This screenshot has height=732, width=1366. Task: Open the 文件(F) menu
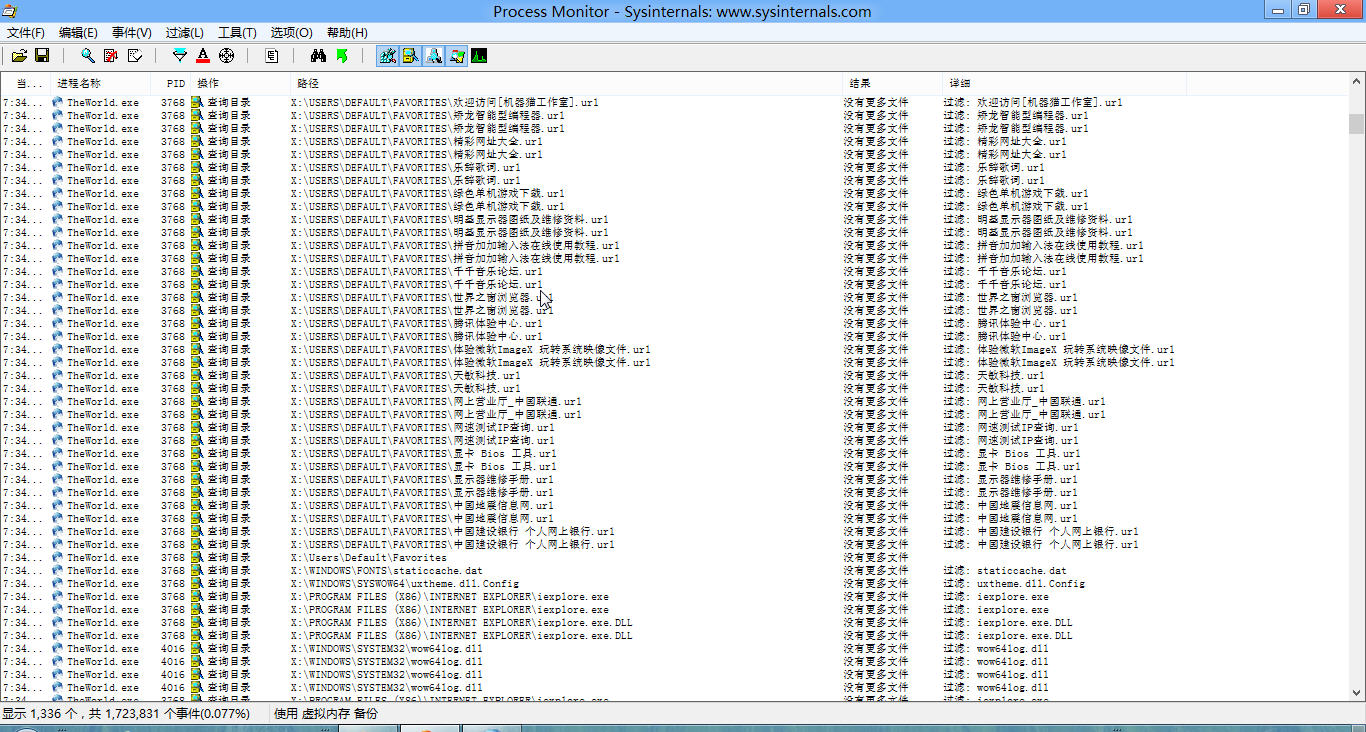tap(26, 33)
